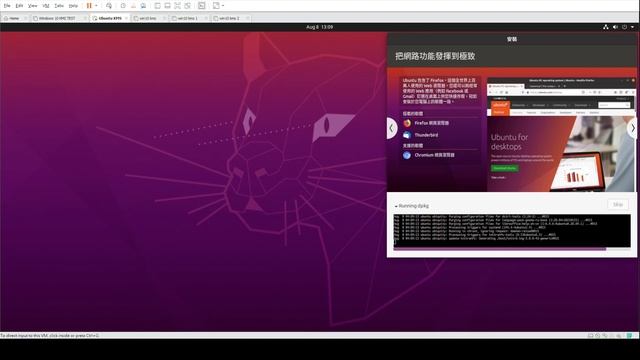
Task: Click the Thunderbird icon in the slide
Action: [x=407, y=135]
